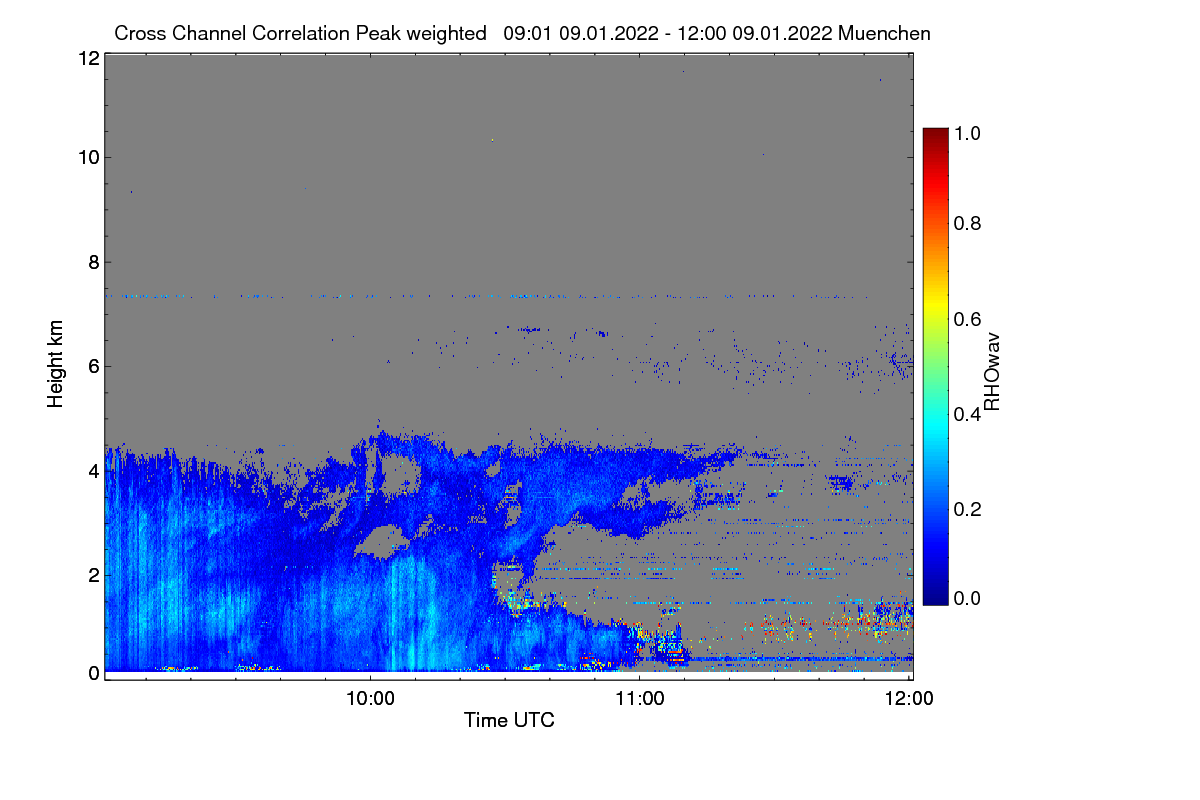Click the 'Time UTC' axis label
Image resolution: width=1200 pixels, height=800 pixels.
509,720
